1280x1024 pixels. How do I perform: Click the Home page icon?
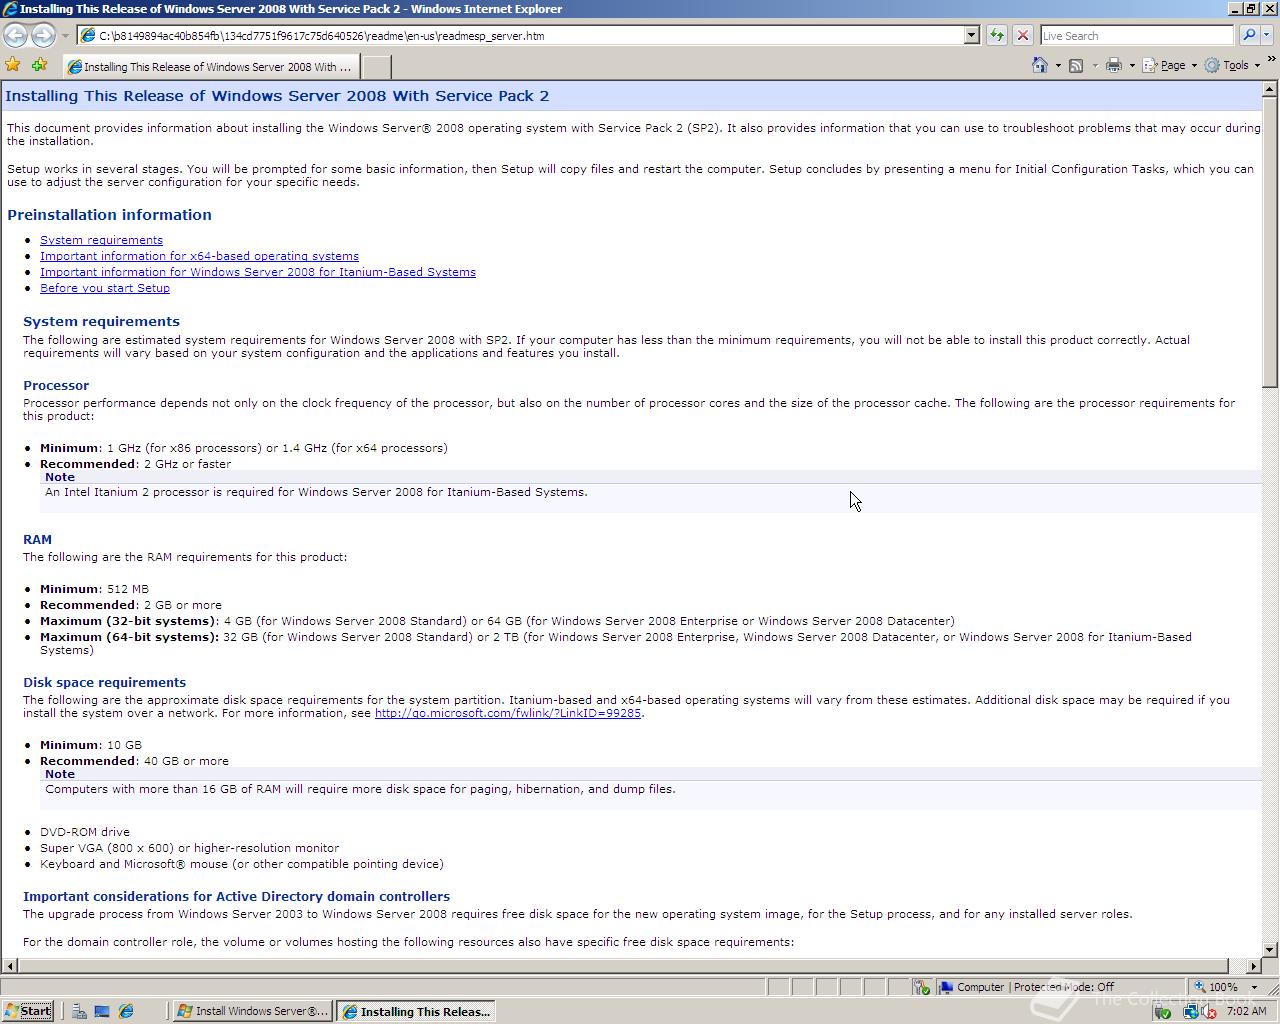pyautogui.click(x=1040, y=65)
